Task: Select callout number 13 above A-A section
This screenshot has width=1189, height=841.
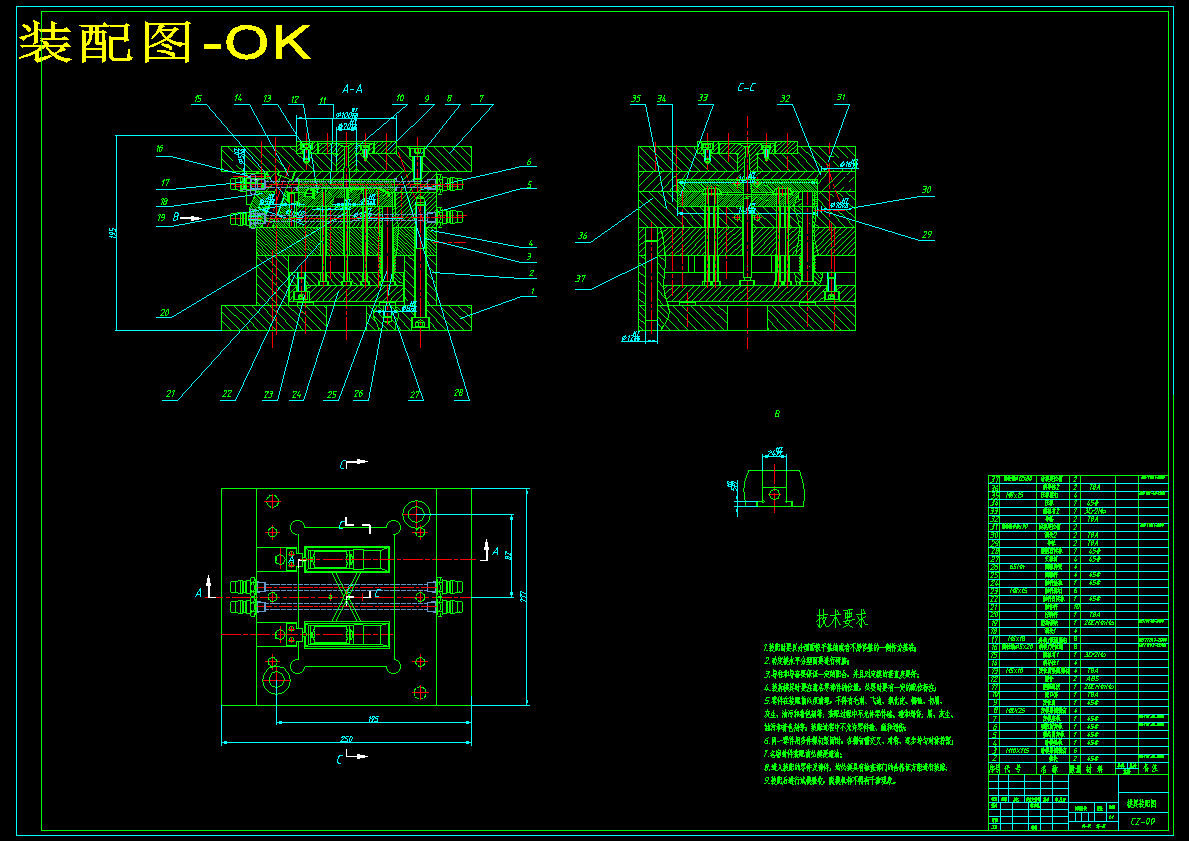Action: (x=267, y=99)
